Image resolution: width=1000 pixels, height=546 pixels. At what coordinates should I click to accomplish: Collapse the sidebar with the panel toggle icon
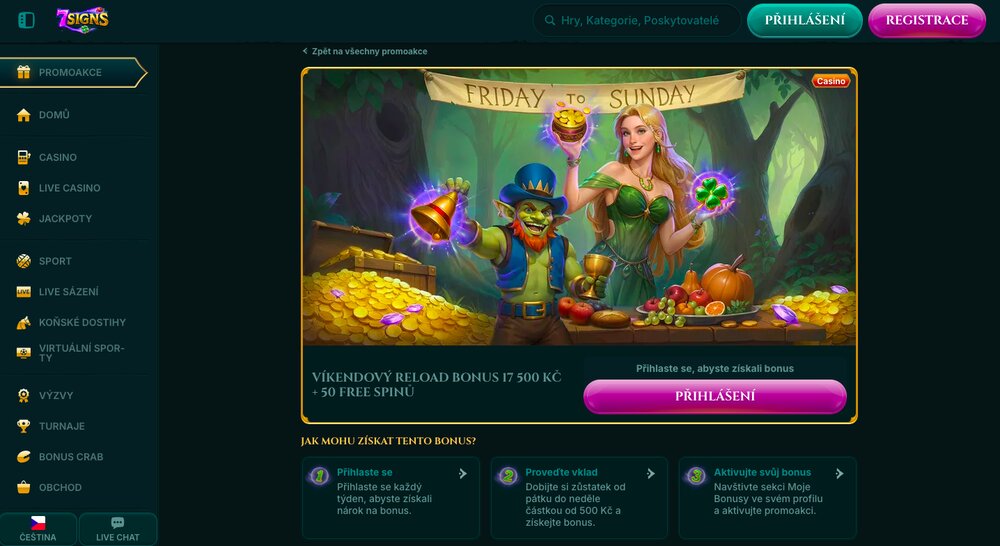point(26,20)
